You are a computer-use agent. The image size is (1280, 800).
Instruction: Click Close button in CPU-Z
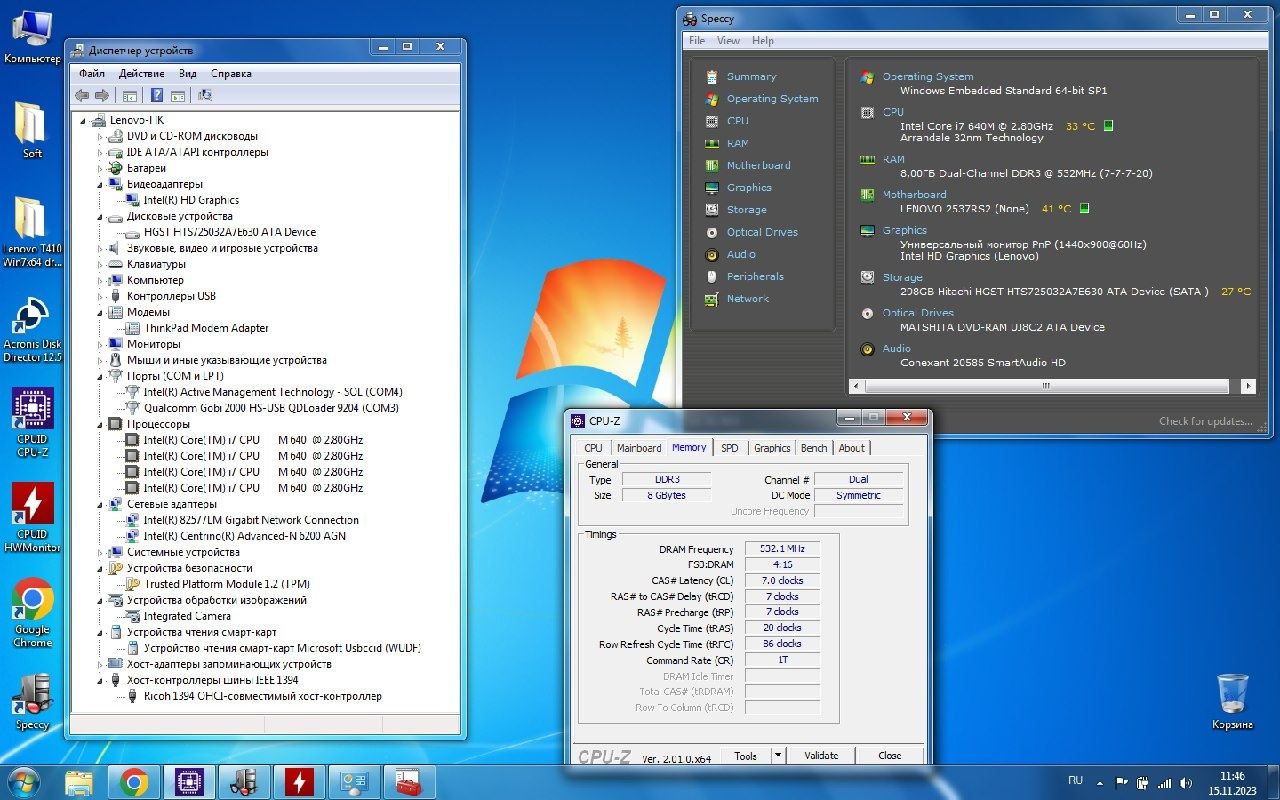(889, 756)
